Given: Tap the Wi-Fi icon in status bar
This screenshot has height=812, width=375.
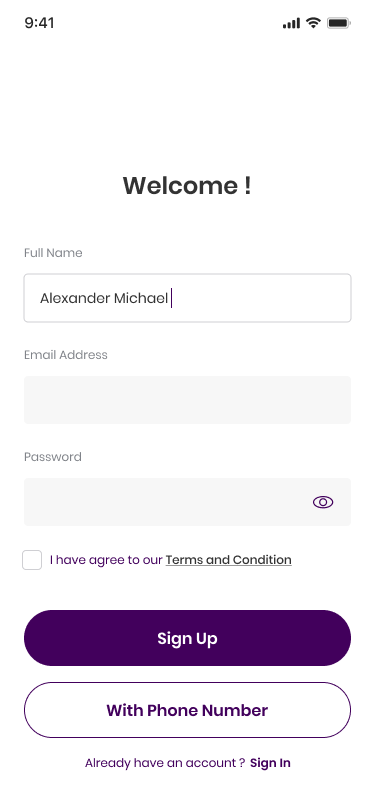Looking at the screenshot, I should tap(313, 23).
